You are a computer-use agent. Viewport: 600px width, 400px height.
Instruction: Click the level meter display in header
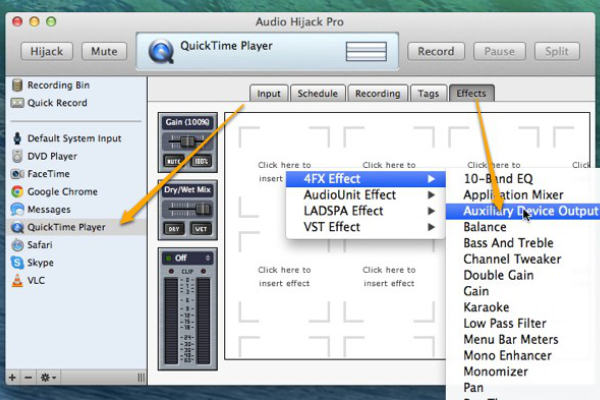point(366,51)
